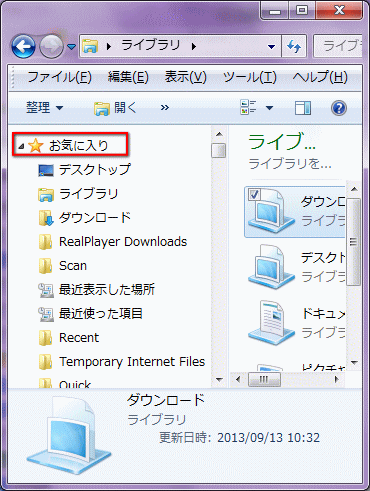Collapse the お気に入り tree triangle

21,146
